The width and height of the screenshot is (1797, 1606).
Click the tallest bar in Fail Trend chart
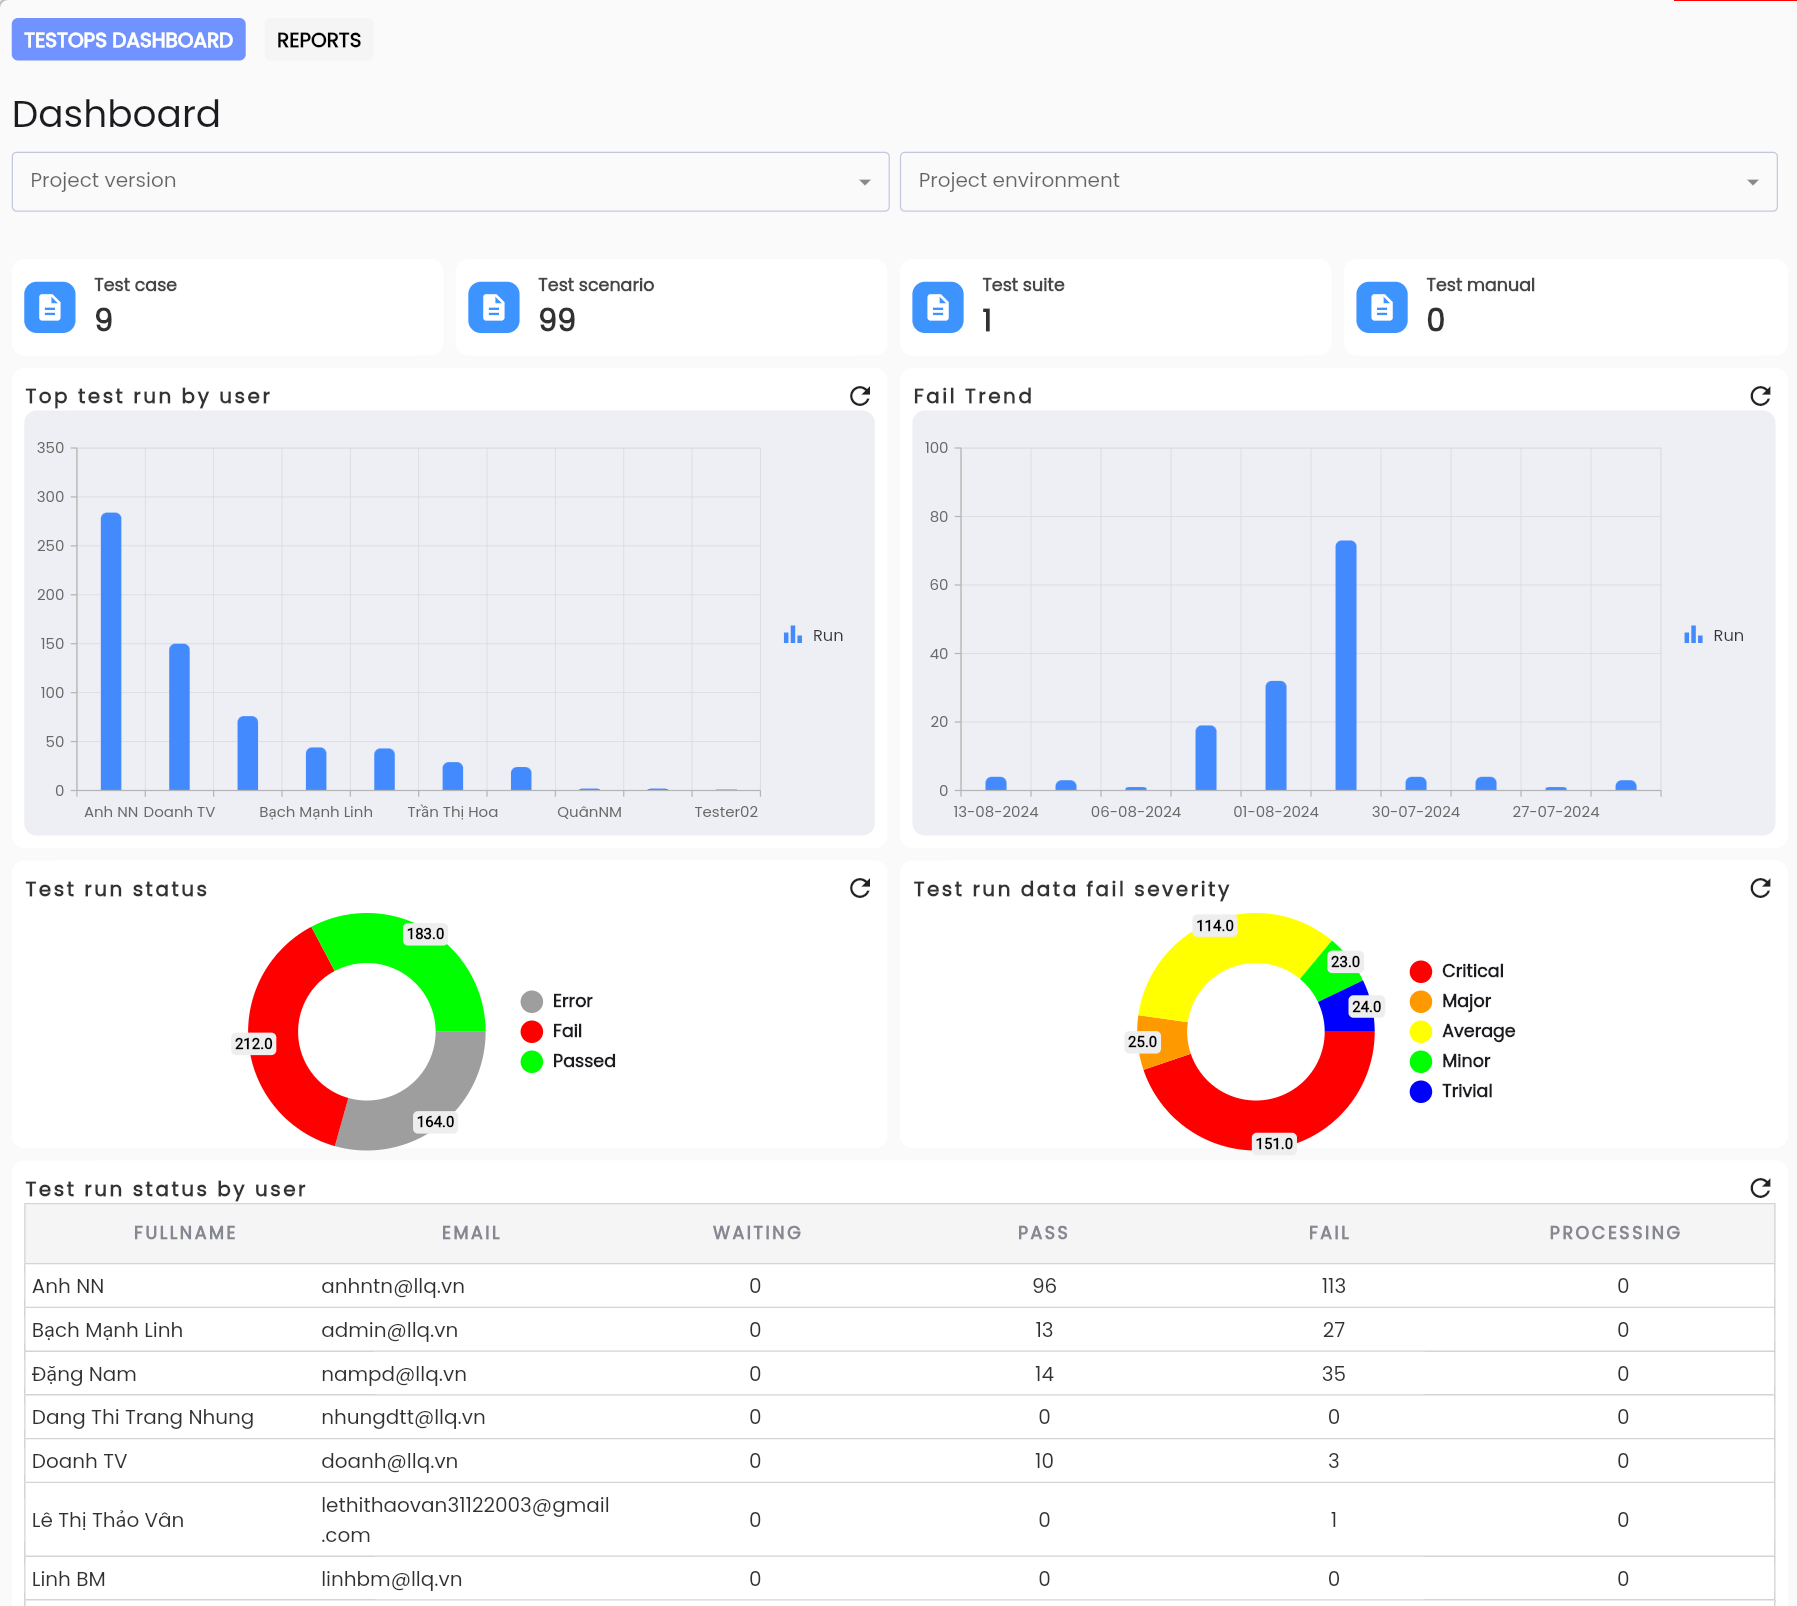click(1346, 665)
